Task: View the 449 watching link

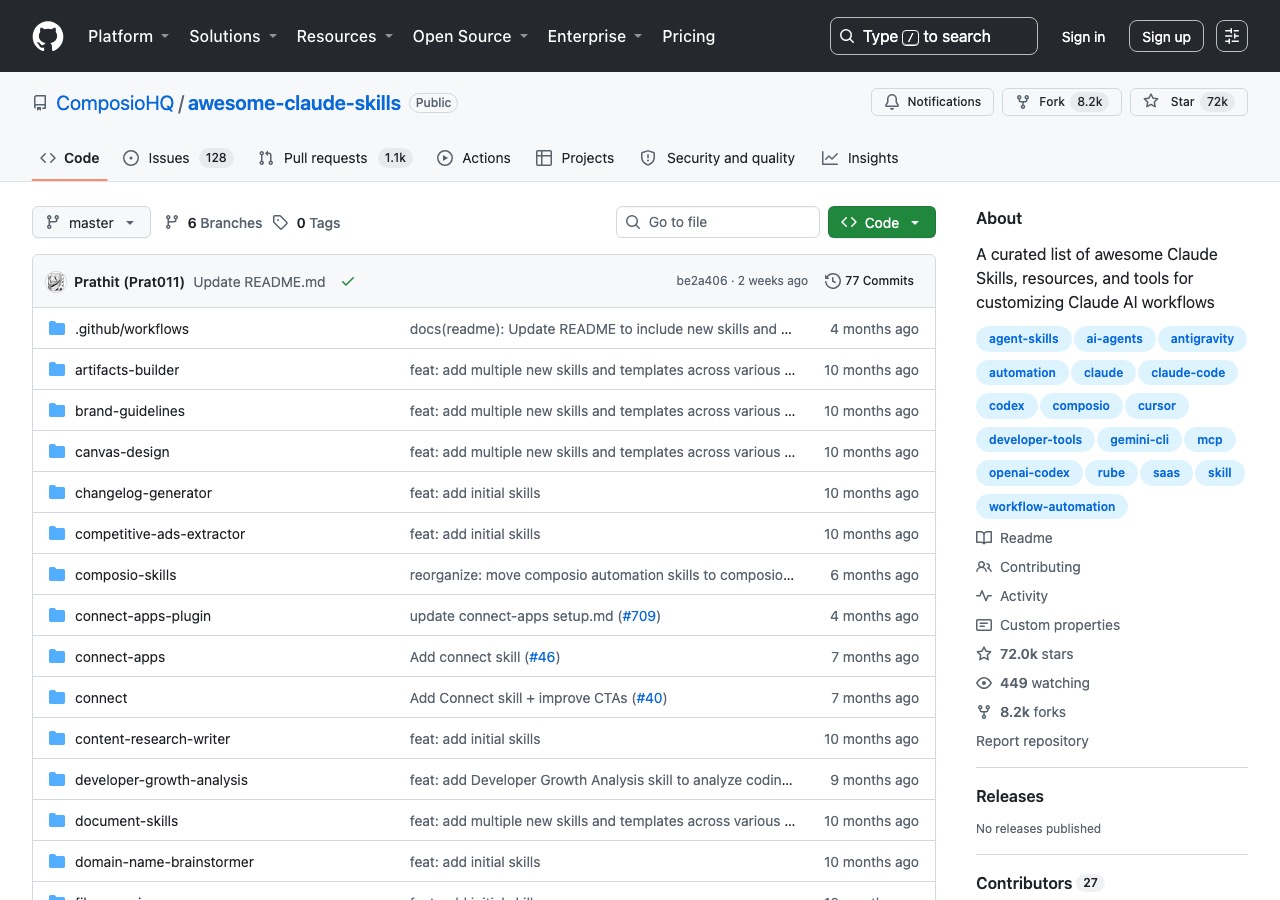Action: (x=1033, y=683)
